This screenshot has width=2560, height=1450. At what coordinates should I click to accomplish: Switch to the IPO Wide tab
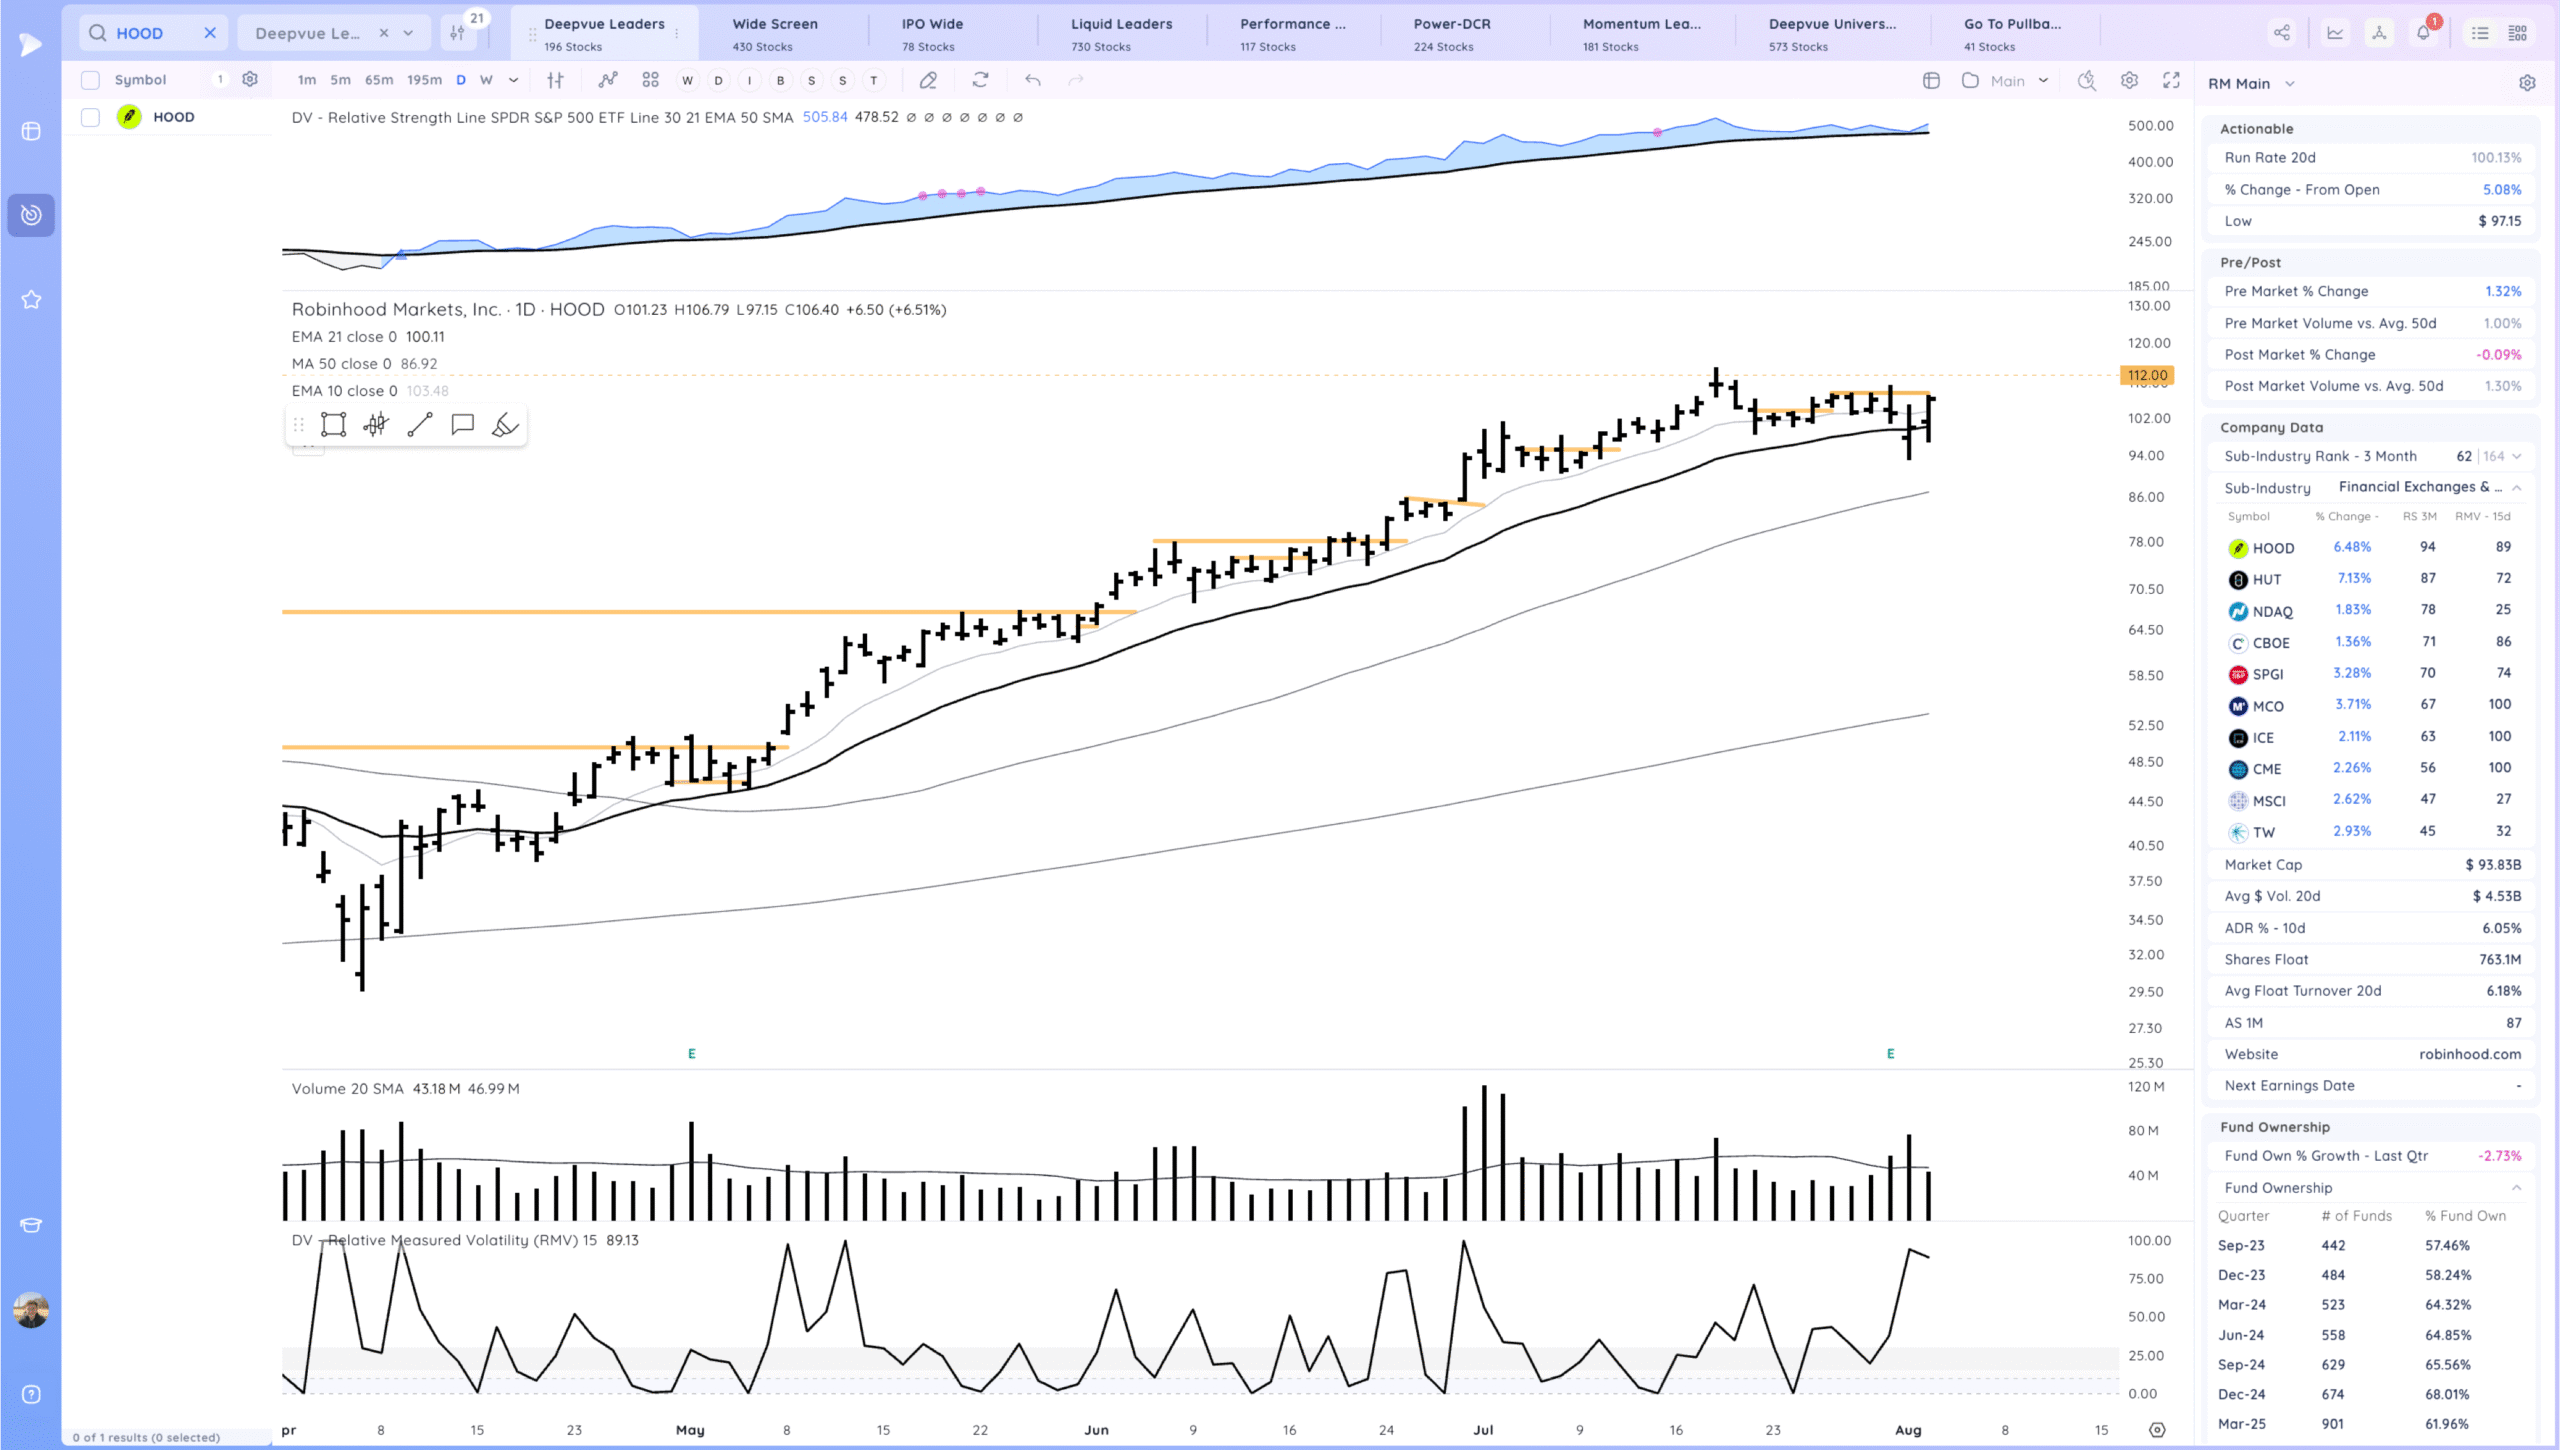pyautogui.click(x=932, y=34)
